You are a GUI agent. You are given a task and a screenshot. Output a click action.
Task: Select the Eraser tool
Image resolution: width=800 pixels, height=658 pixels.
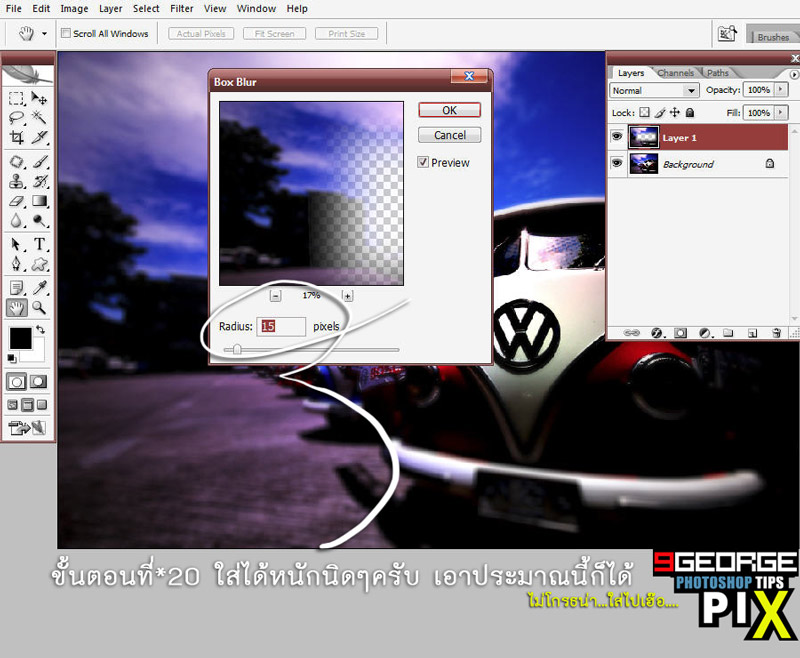pos(16,201)
